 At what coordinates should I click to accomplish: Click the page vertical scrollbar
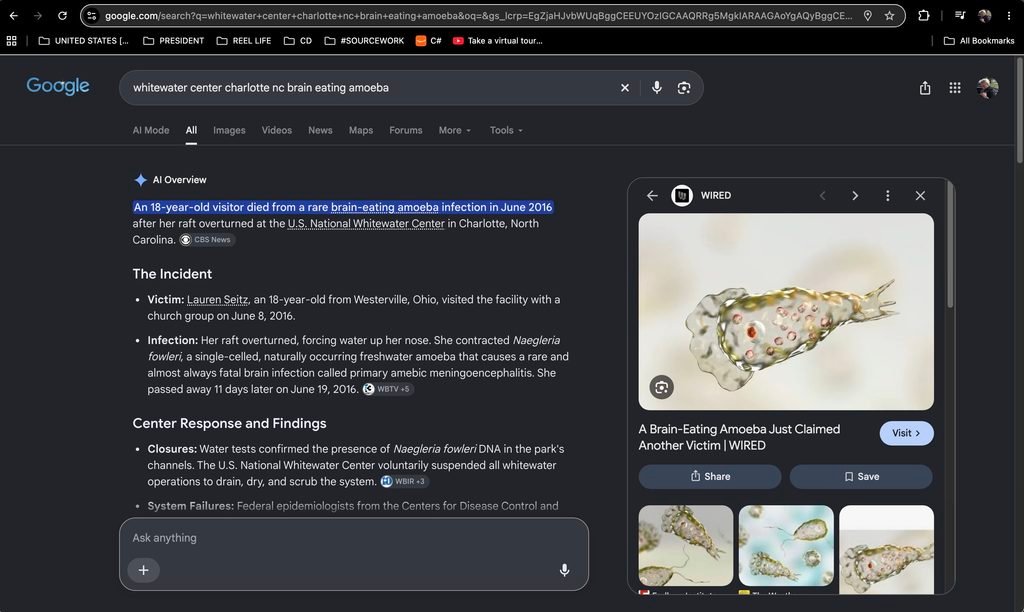[1019, 111]
